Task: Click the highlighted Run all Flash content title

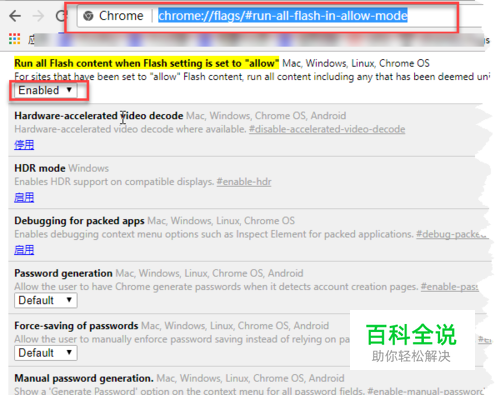Action: pos(147,63)
